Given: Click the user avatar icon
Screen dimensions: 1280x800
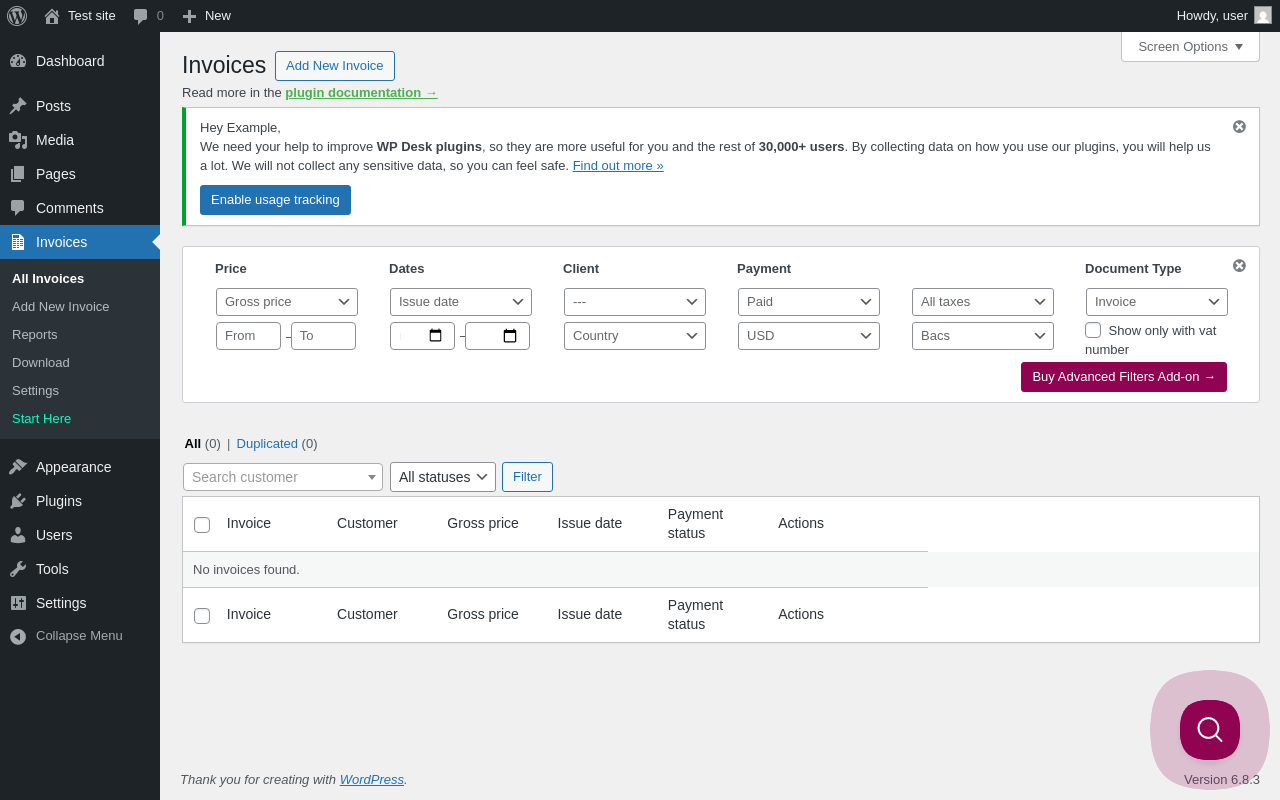Looking at the screenshot, I should click(1263, 16).
